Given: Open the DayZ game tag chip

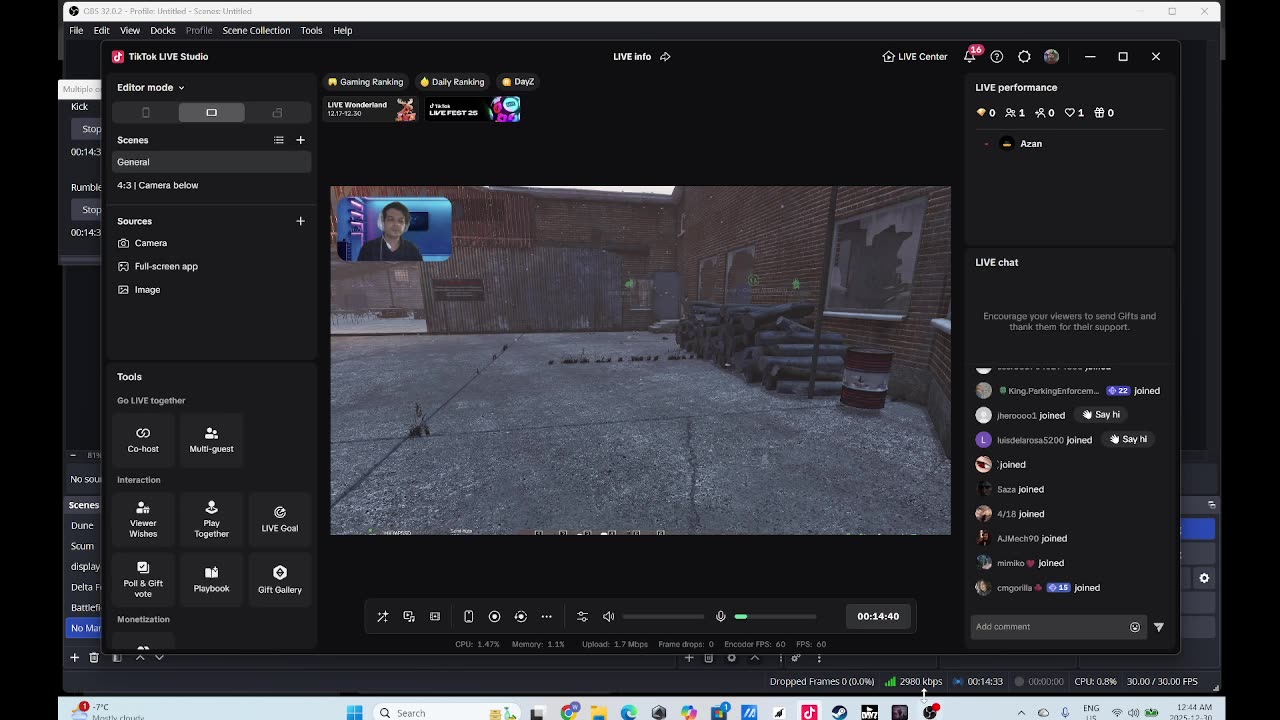Looking at the screenshot, I should point(518,82).
